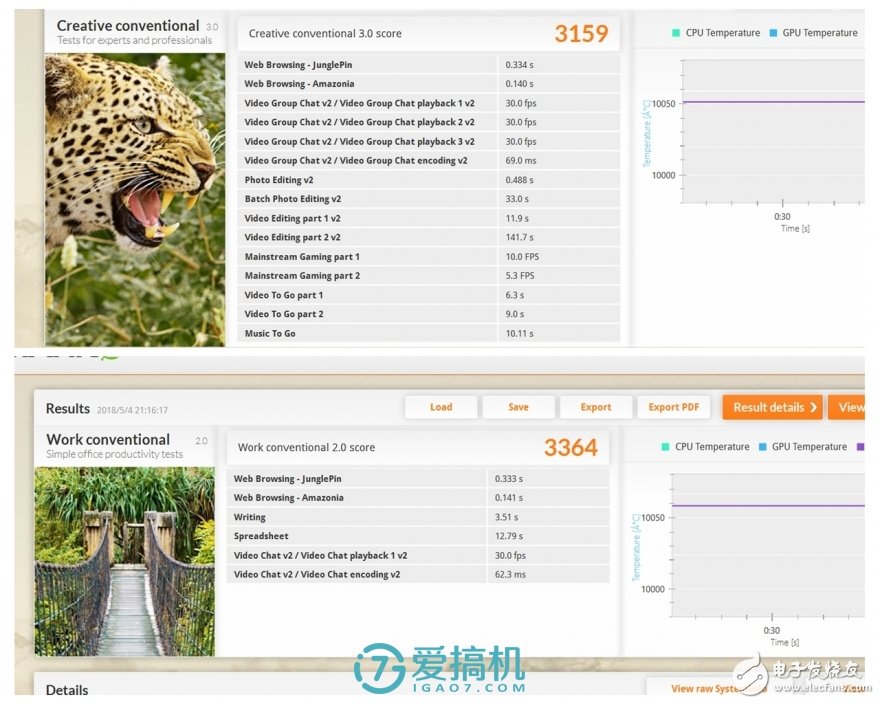Click the View raw System link

704,688
